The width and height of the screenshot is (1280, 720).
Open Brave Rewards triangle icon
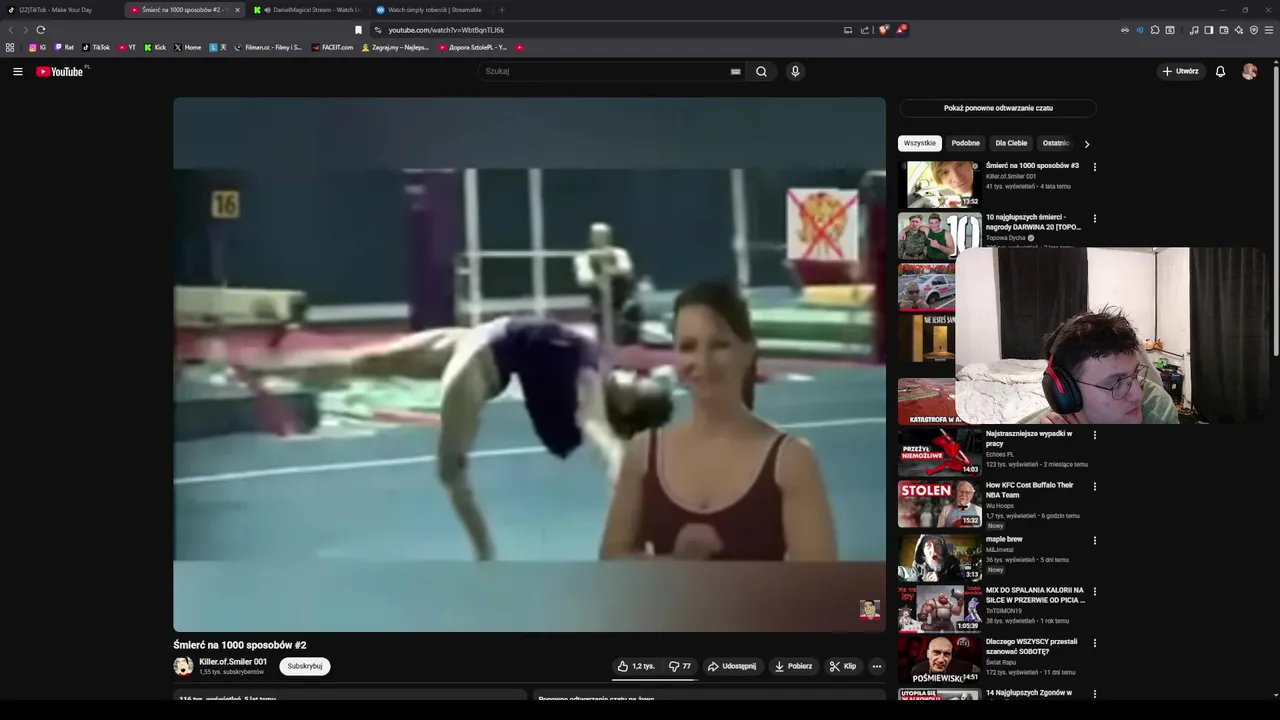pos(900,30)
